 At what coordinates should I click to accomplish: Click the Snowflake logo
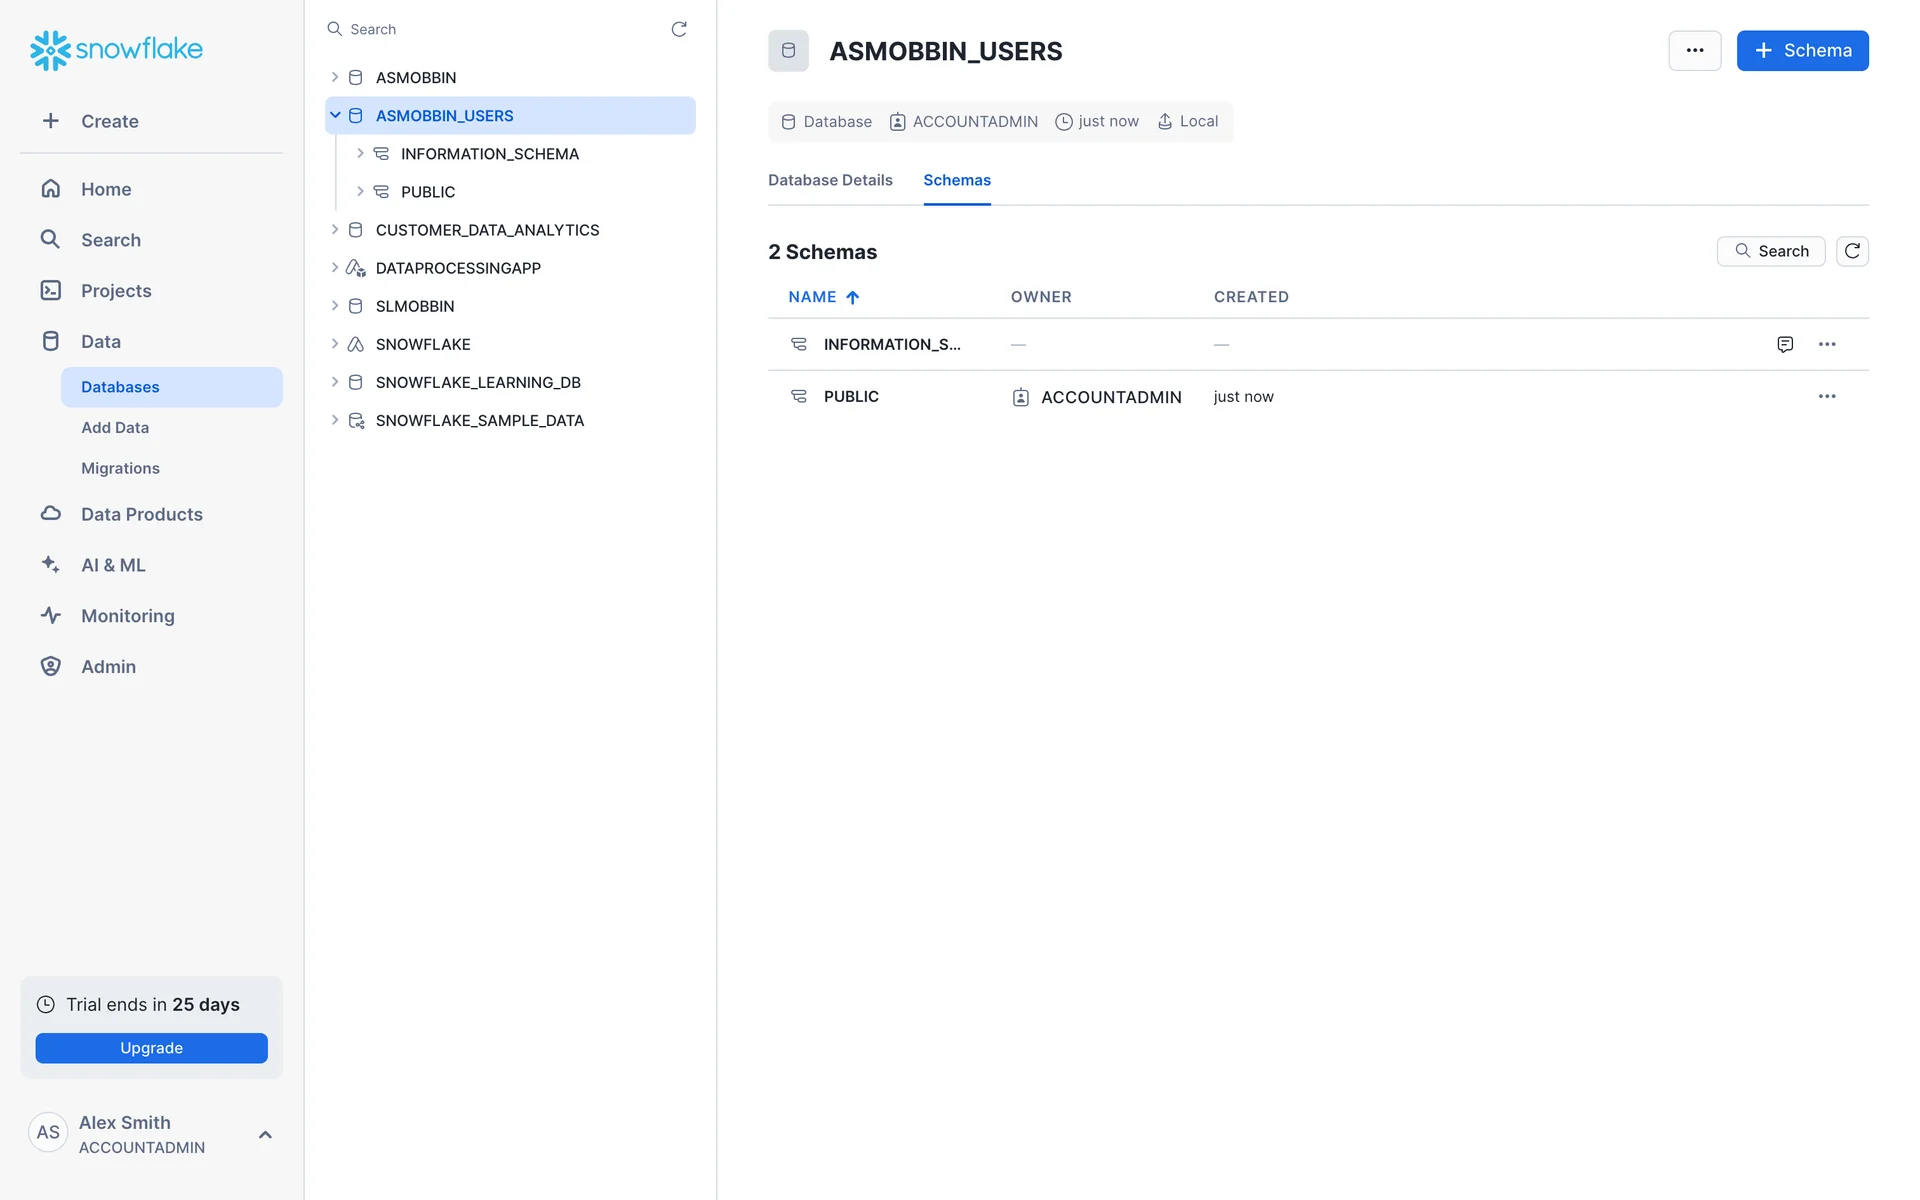pos(116,49)
